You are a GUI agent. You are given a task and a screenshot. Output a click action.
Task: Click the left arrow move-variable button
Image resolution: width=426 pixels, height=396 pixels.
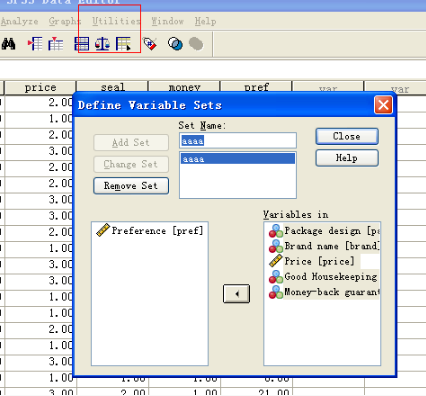[x=236, y=294]
